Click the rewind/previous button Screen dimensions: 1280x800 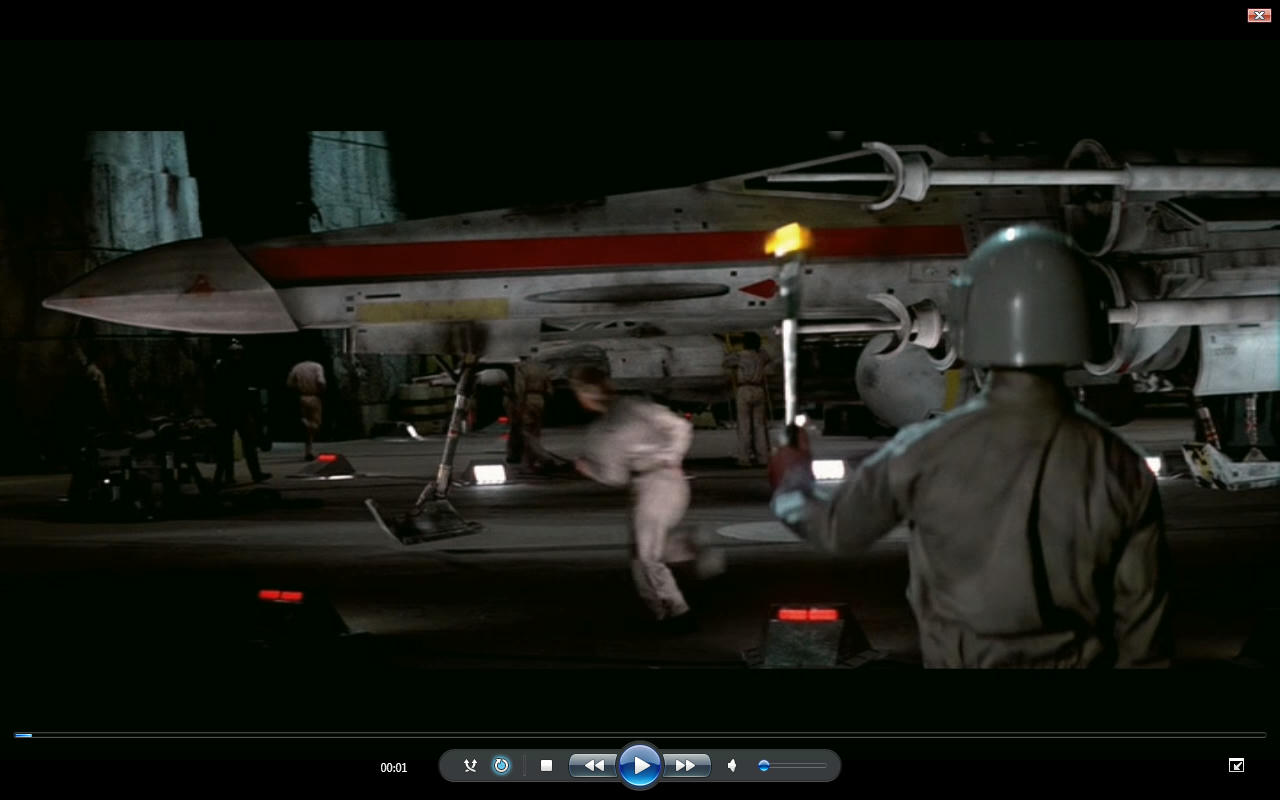click(593, 766)
